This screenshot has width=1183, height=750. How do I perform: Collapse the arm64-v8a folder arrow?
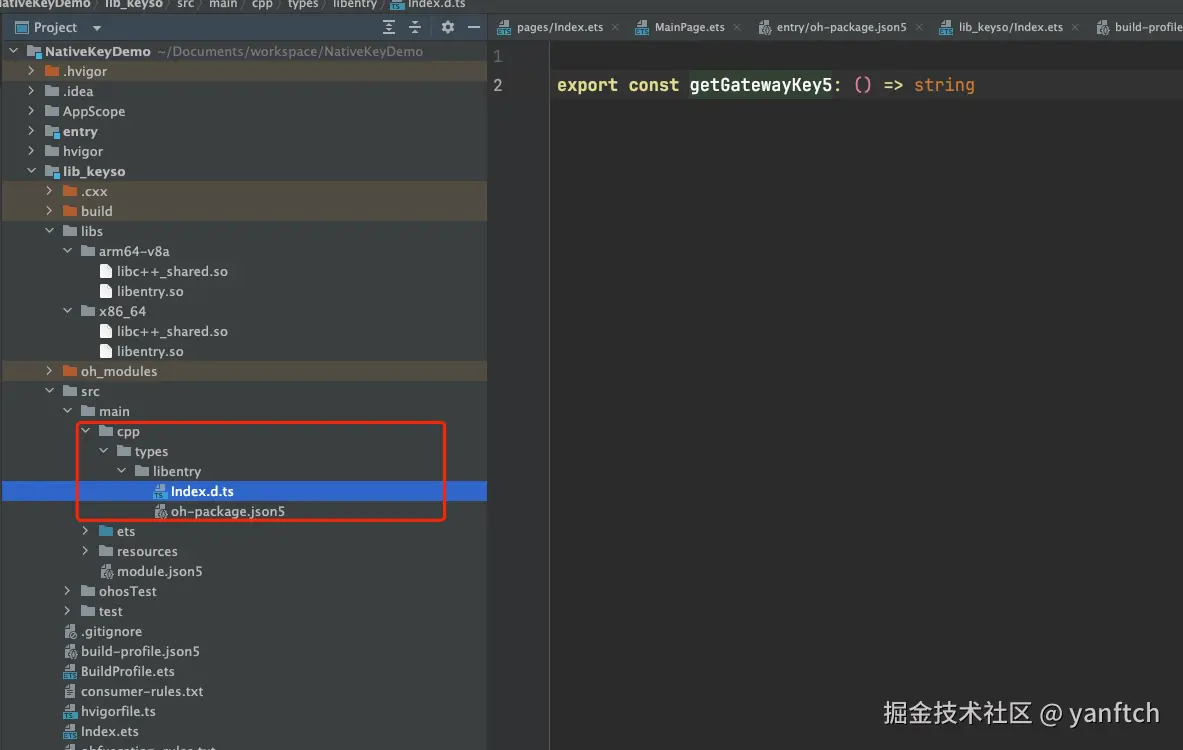click(x=67, y=251)
